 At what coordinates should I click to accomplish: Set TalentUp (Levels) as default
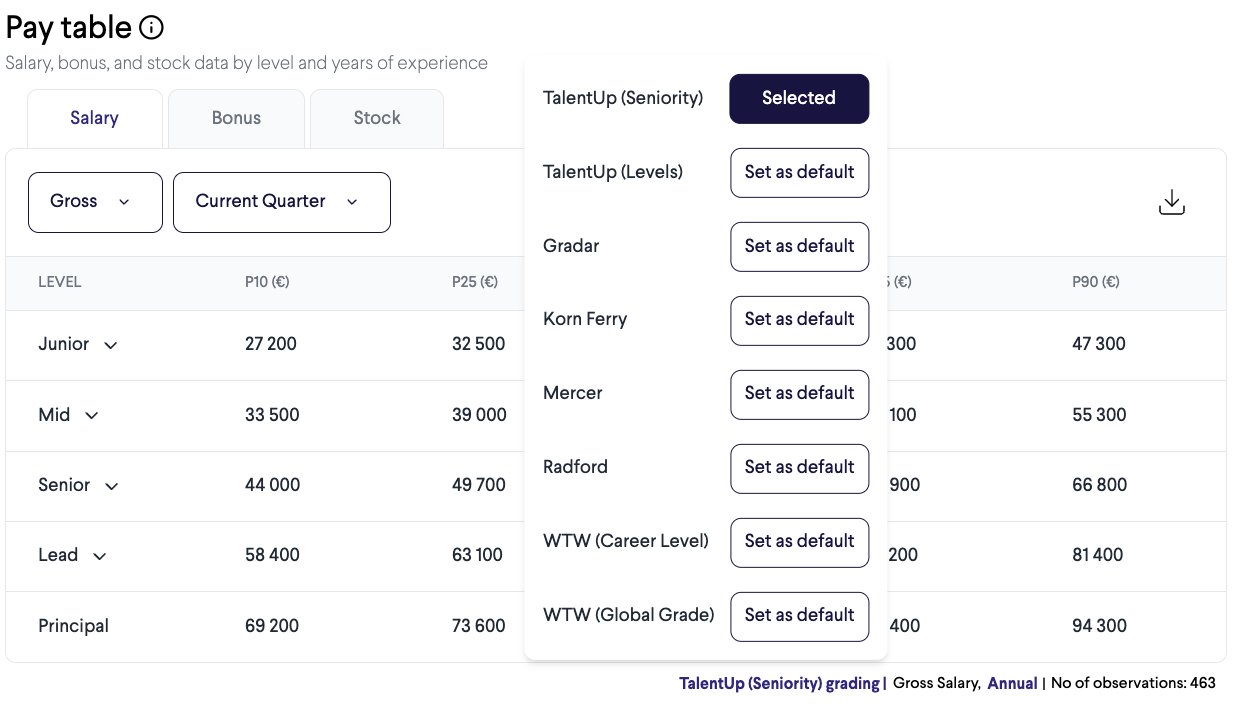(799, 172)
